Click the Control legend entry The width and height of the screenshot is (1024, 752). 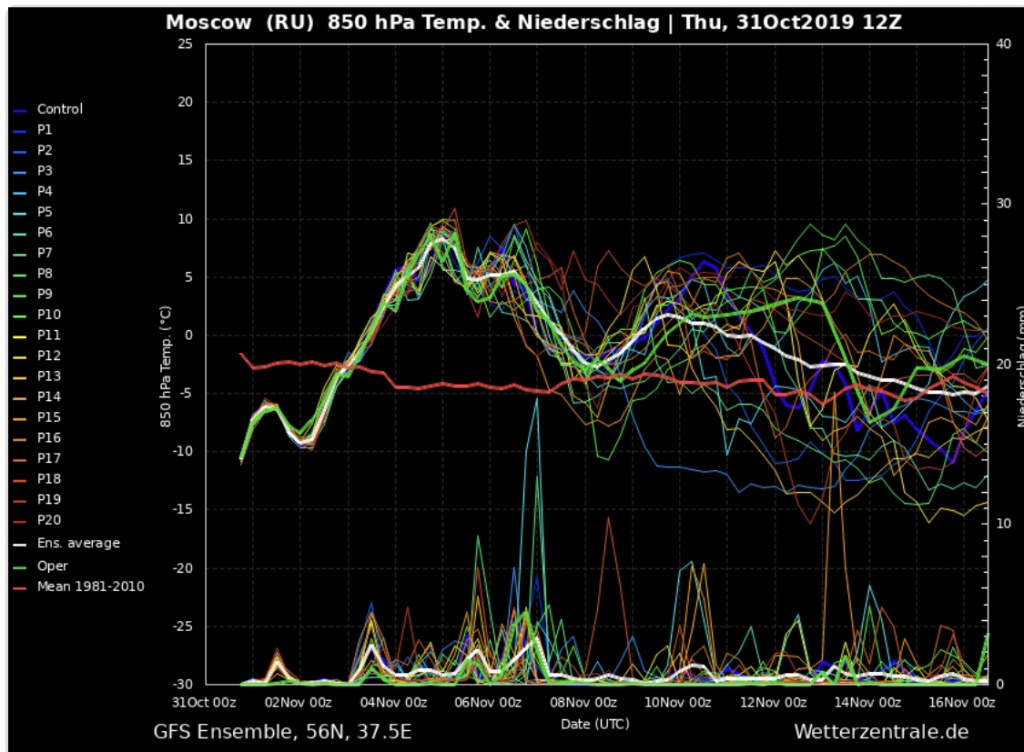click(x=59, y=109)
